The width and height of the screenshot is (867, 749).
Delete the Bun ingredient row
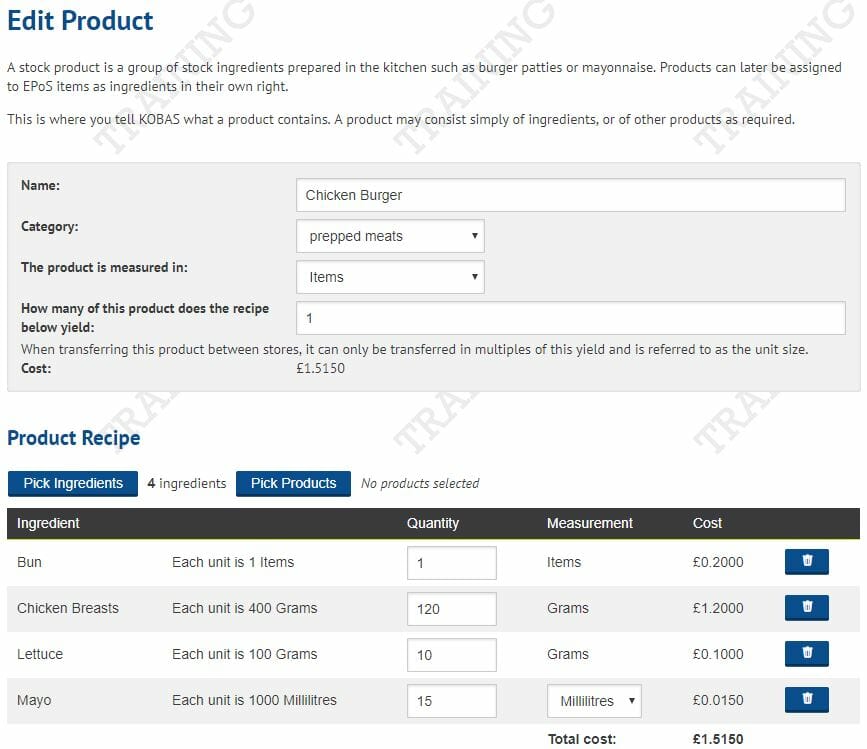pos(807,562)
